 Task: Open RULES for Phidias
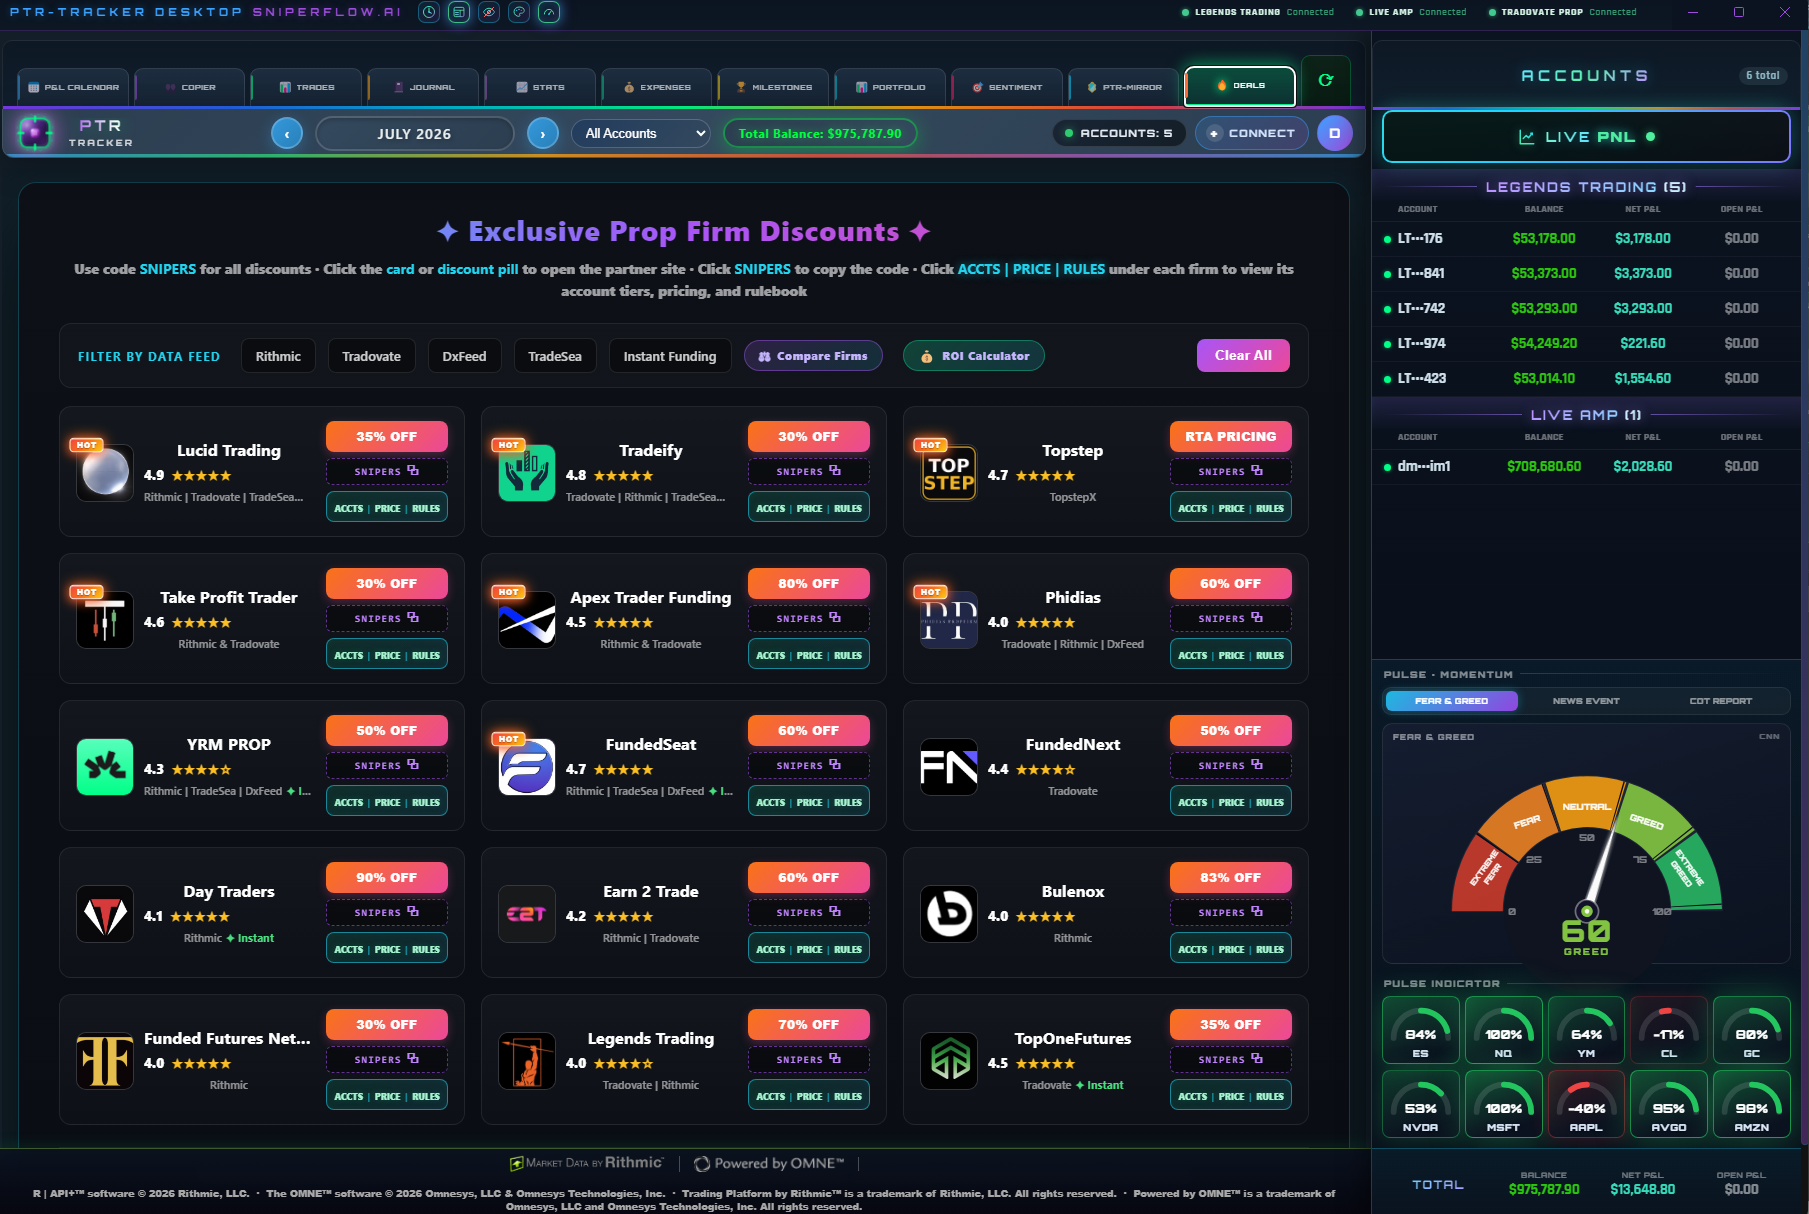click(1270, 655)
